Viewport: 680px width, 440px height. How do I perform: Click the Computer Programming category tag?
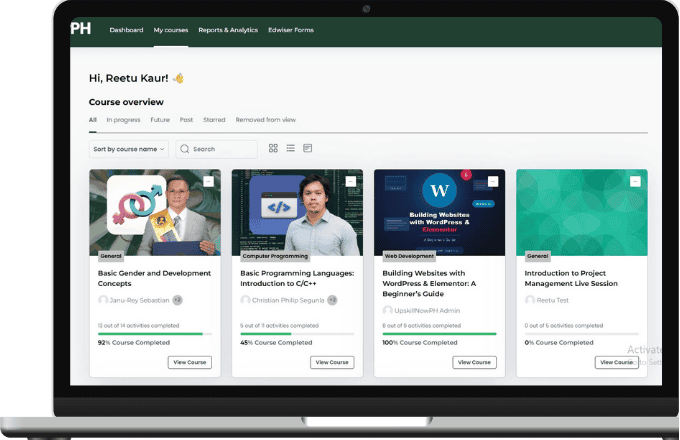[x=275, y=256]
